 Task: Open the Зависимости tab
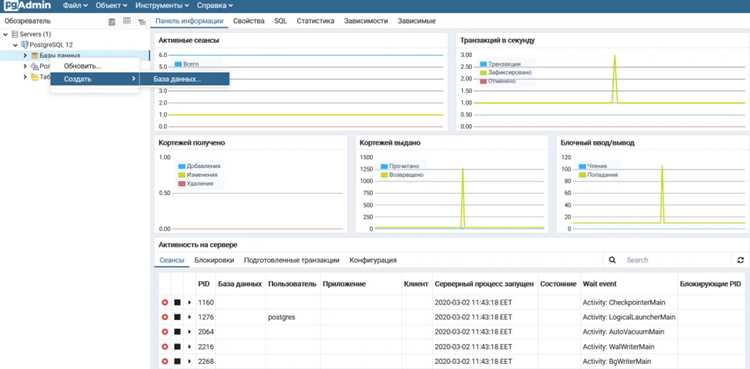point(366,21)
